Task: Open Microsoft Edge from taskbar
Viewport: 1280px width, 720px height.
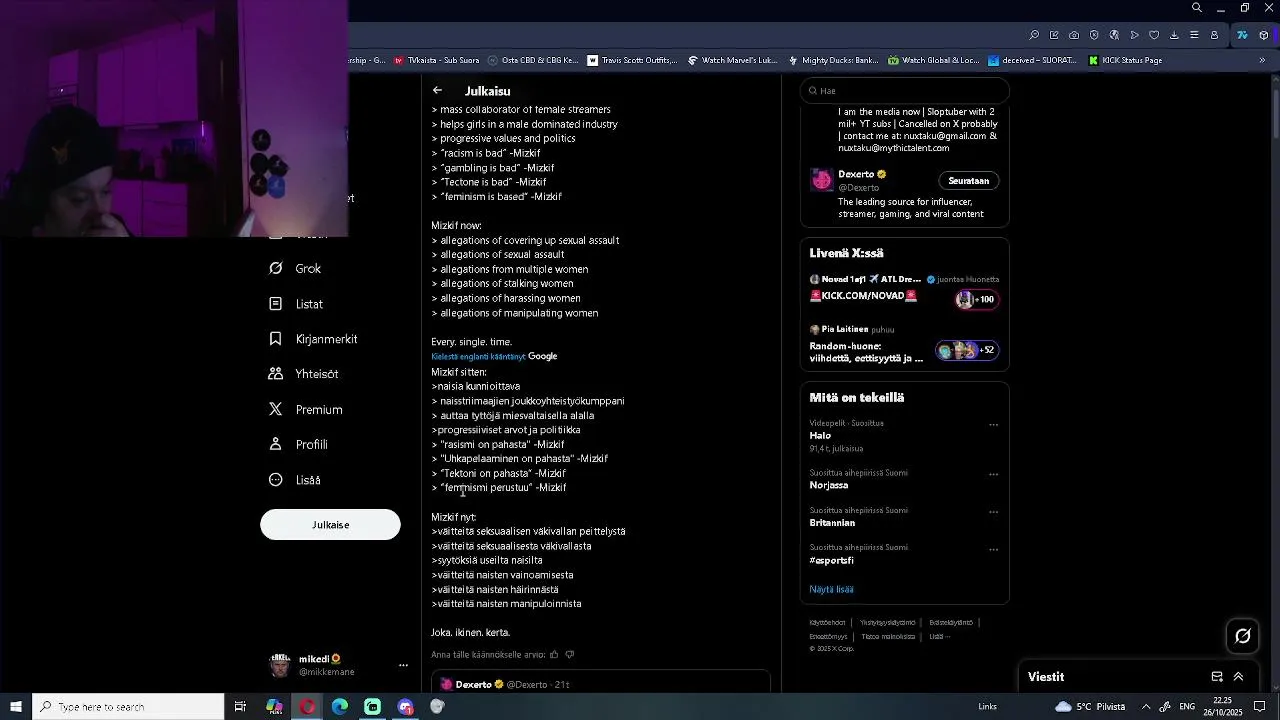Action: tap(340, 707)
